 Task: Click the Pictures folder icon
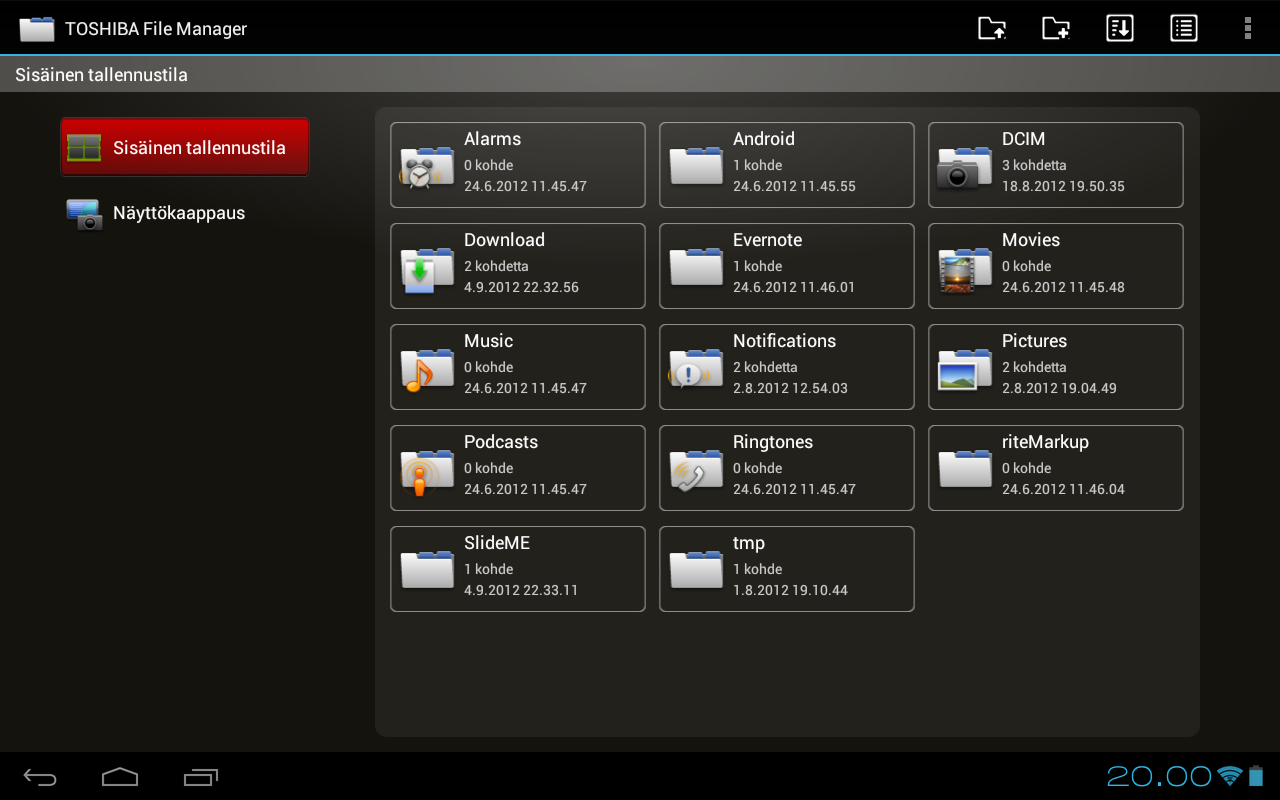point(965,369)
